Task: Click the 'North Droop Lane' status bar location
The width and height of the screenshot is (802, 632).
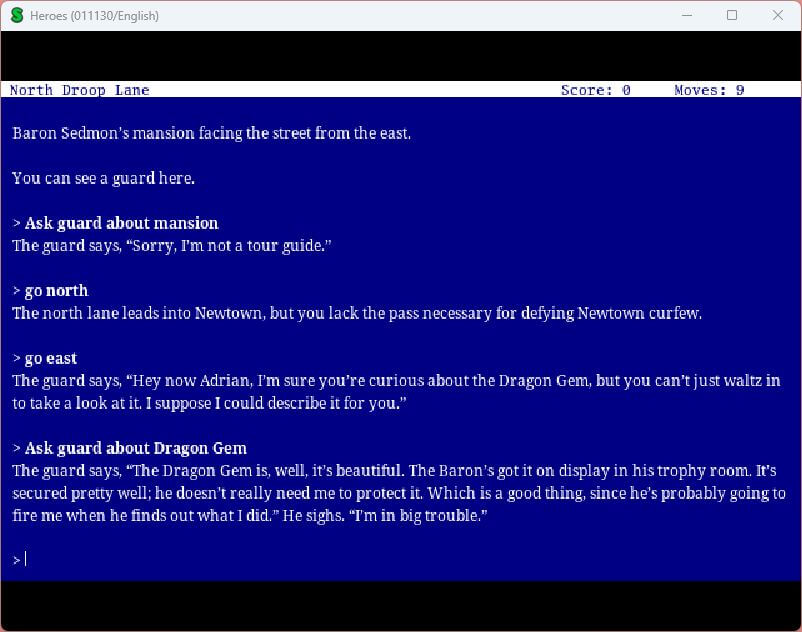Action: (x=80, y=90)
